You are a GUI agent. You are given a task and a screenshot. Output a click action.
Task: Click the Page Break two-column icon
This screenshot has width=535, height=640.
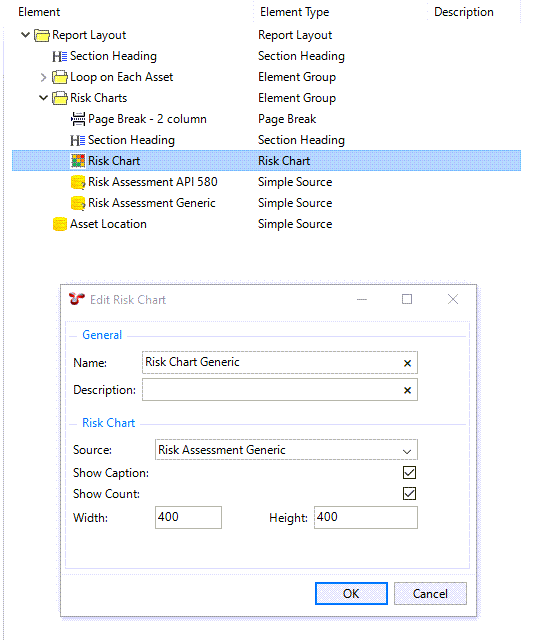pos(78,119)
